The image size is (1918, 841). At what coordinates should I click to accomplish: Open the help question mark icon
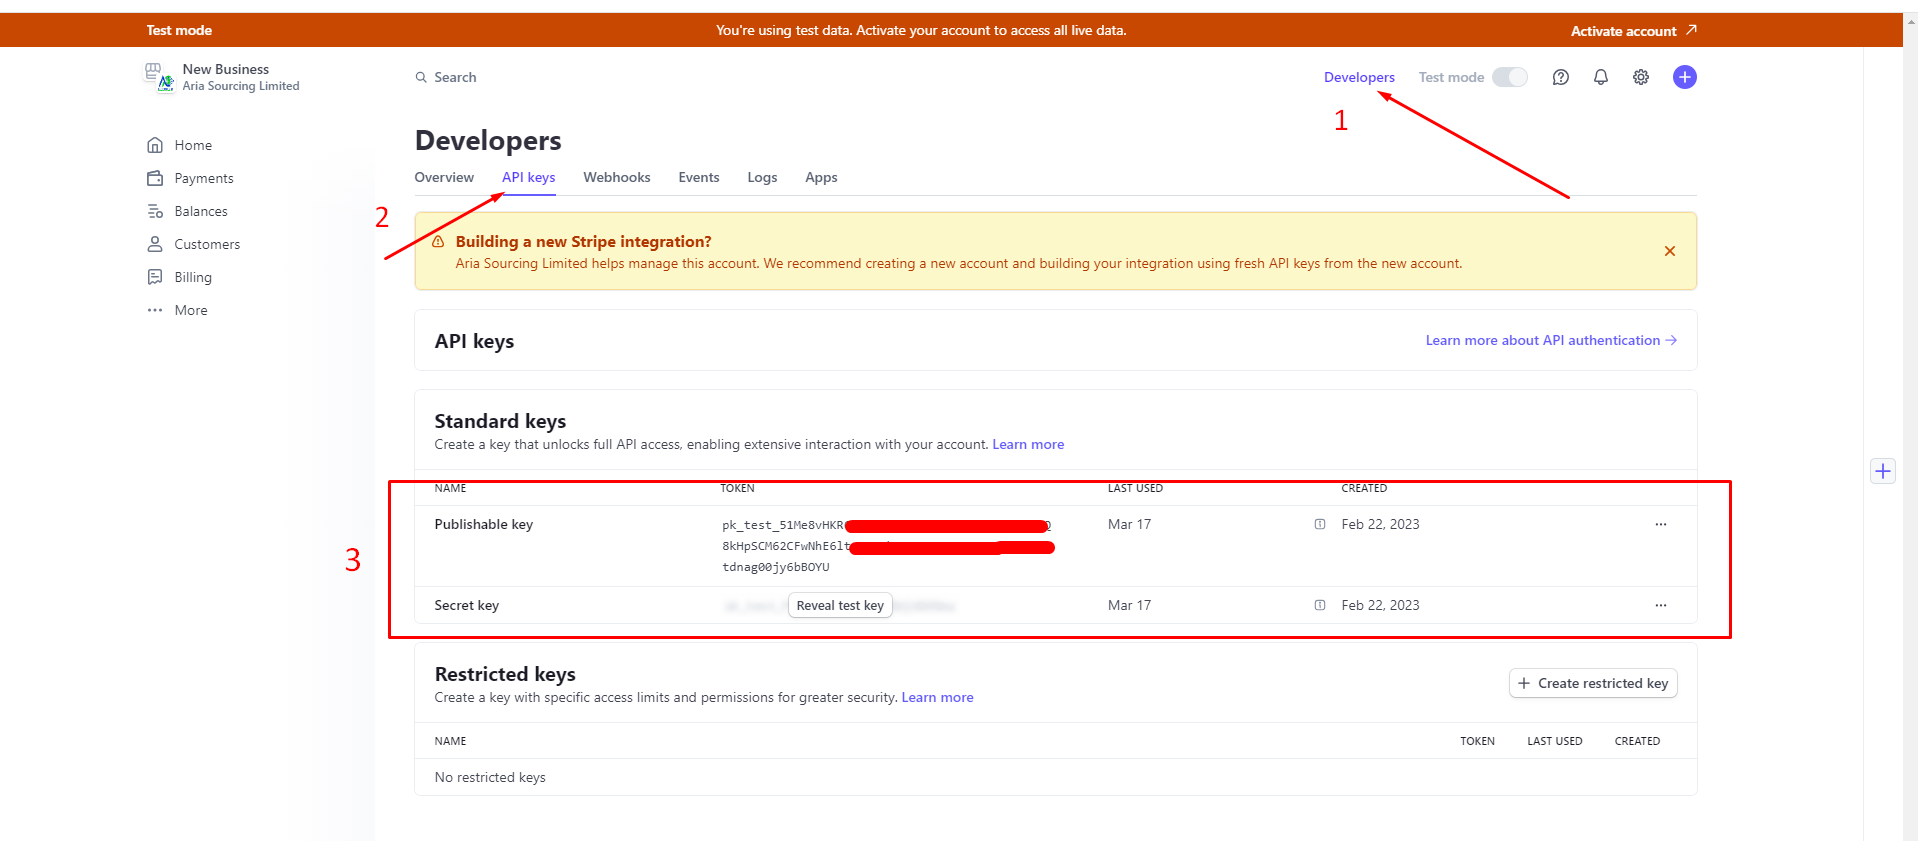click(1560, 77)
